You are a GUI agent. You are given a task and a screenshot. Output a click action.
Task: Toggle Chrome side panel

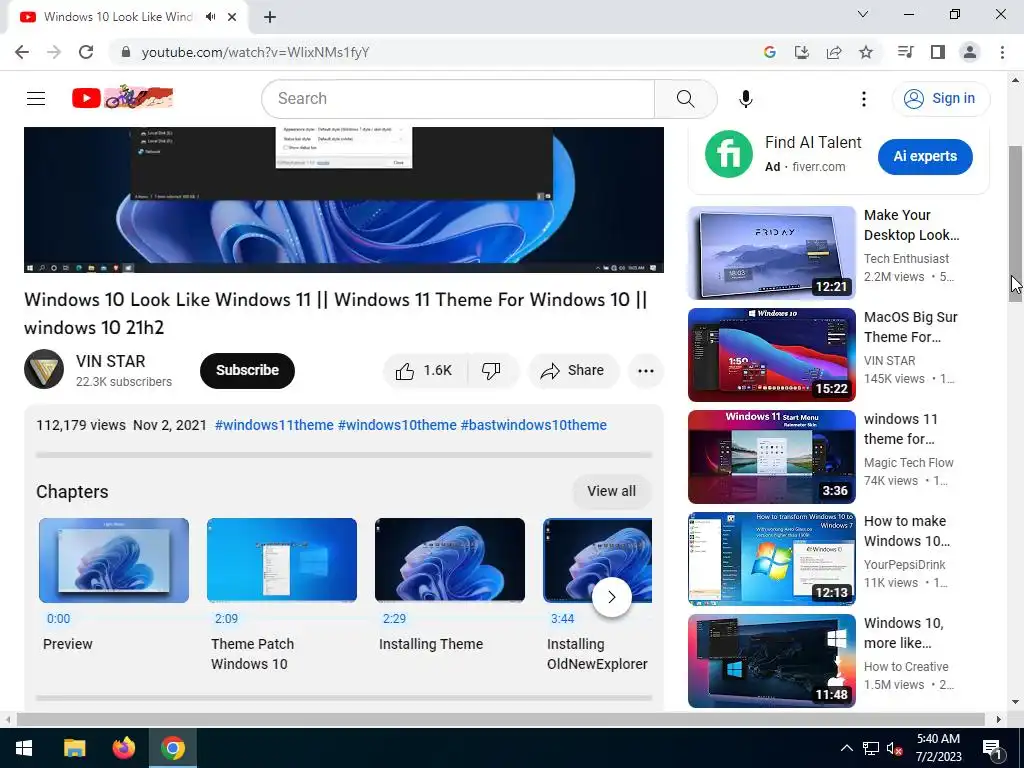pyautogui.click(x=938, y=52)
